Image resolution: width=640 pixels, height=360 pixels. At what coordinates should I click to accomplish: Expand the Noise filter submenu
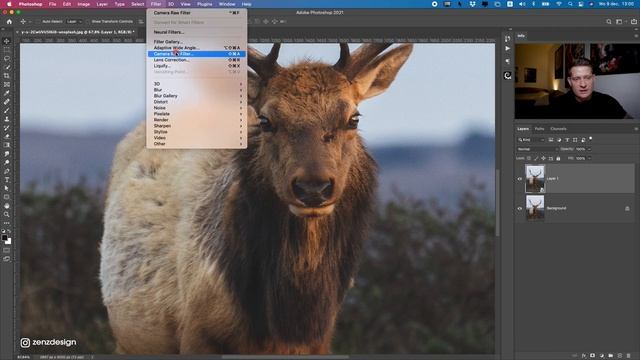196,108
